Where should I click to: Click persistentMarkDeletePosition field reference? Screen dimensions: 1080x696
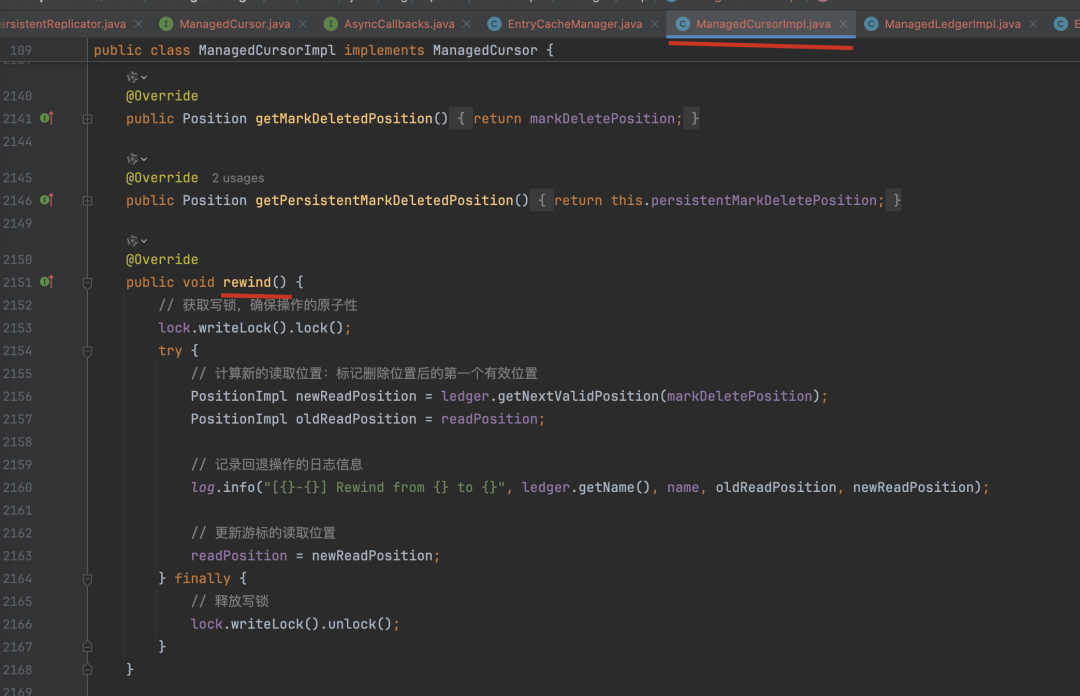coord(763,201)
